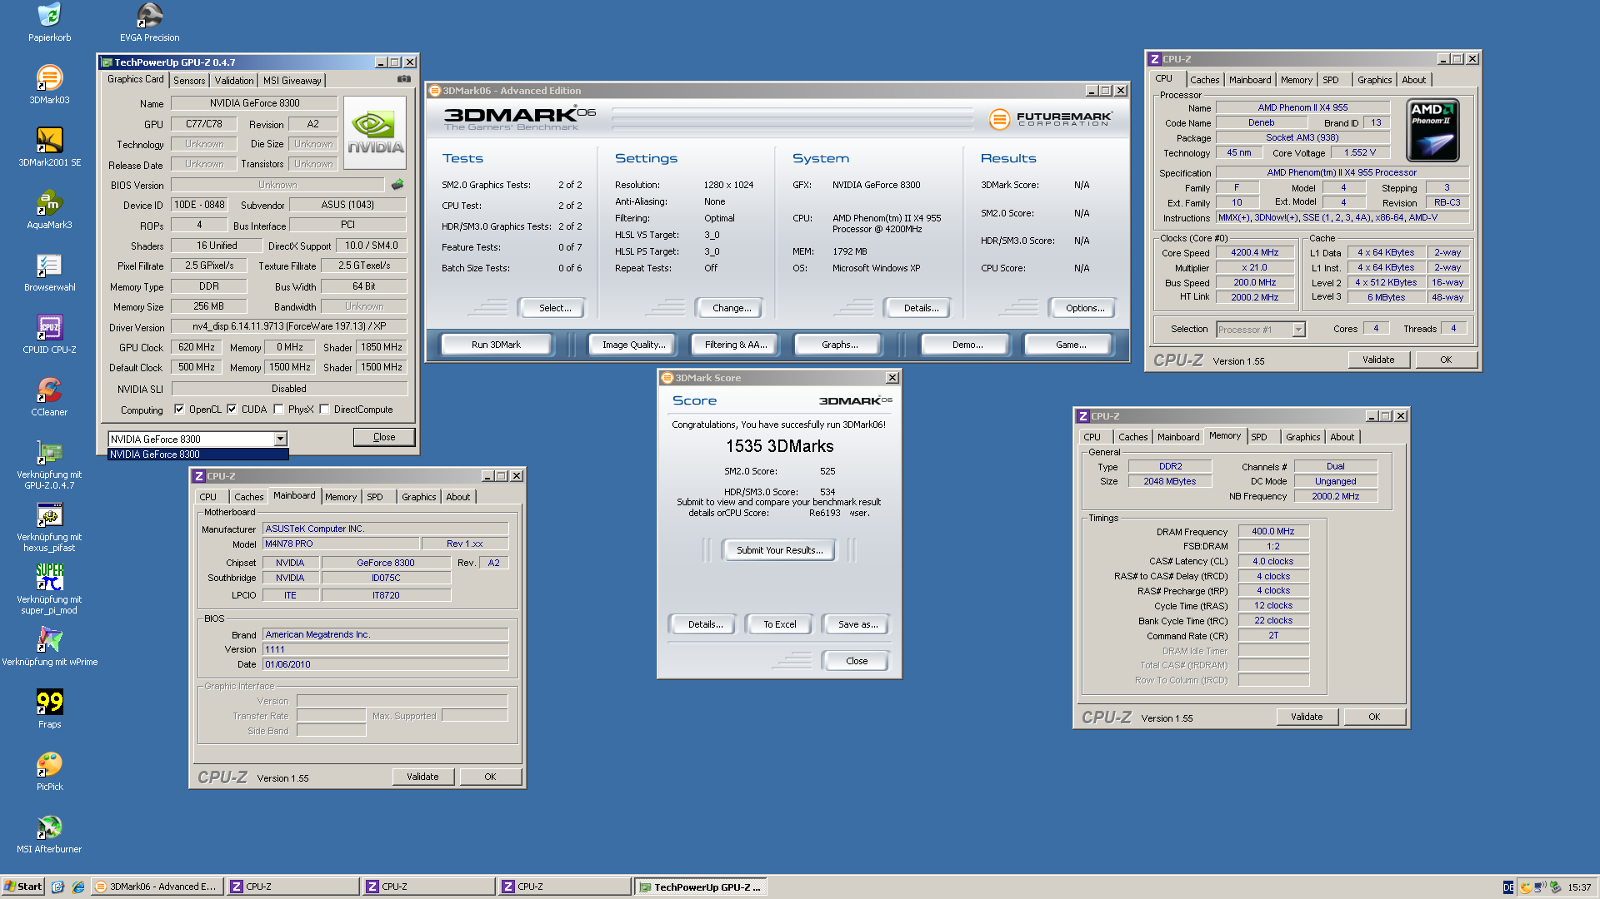
Task: Click DE language indicator in tray
Action: [1508, 887]
